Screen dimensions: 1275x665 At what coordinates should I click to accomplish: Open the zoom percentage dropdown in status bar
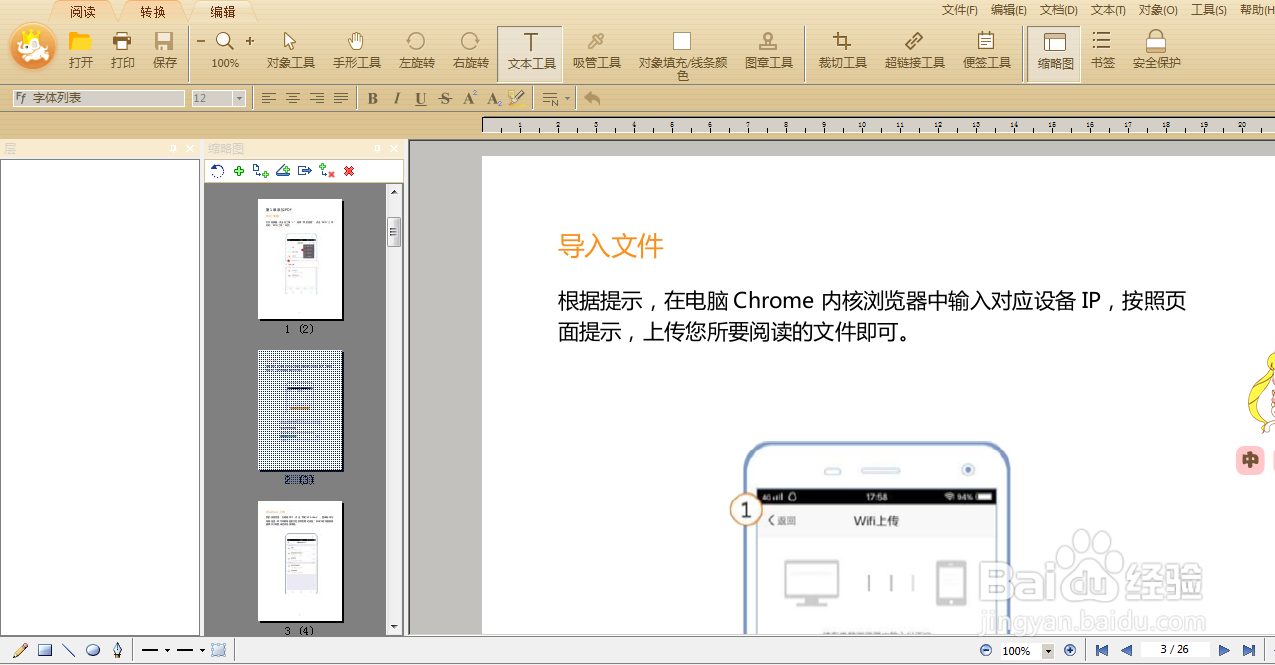[x=1047, y=651]
